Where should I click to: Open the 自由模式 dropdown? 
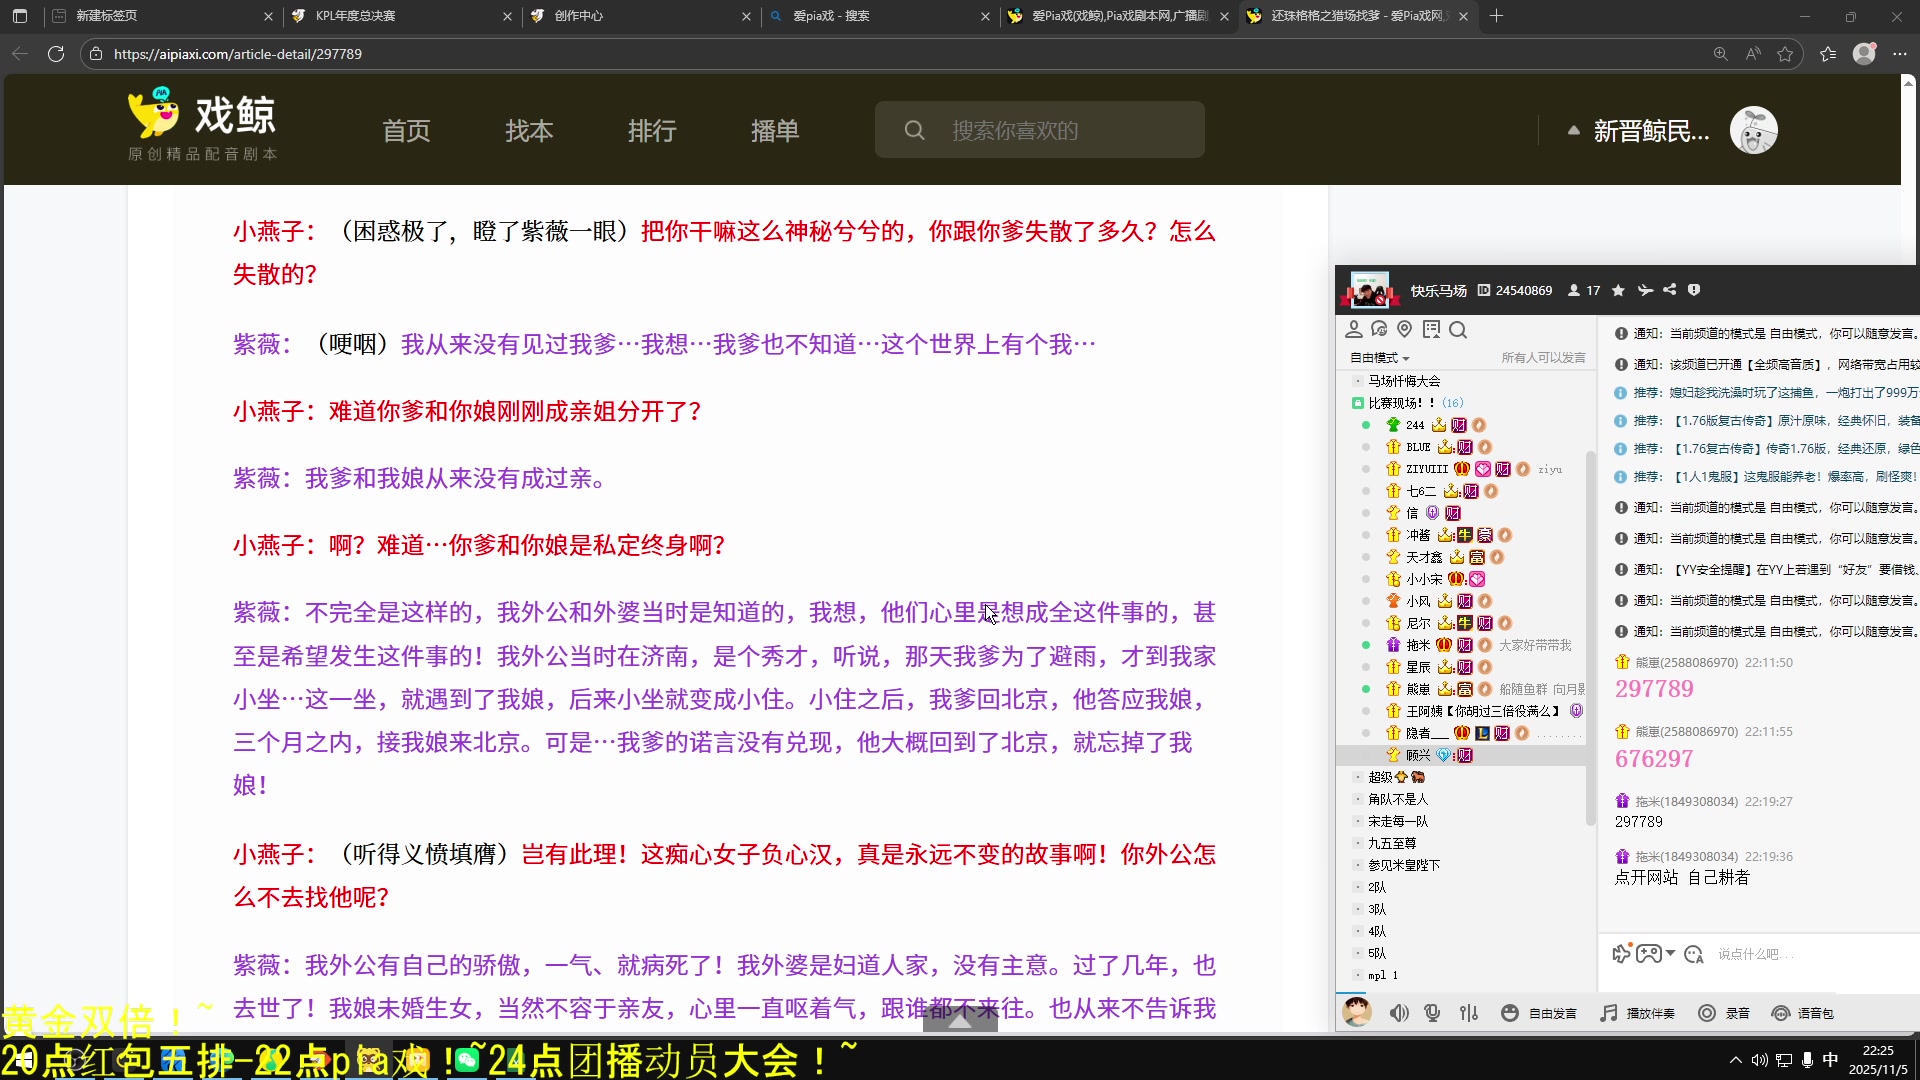click(1378, 357)
